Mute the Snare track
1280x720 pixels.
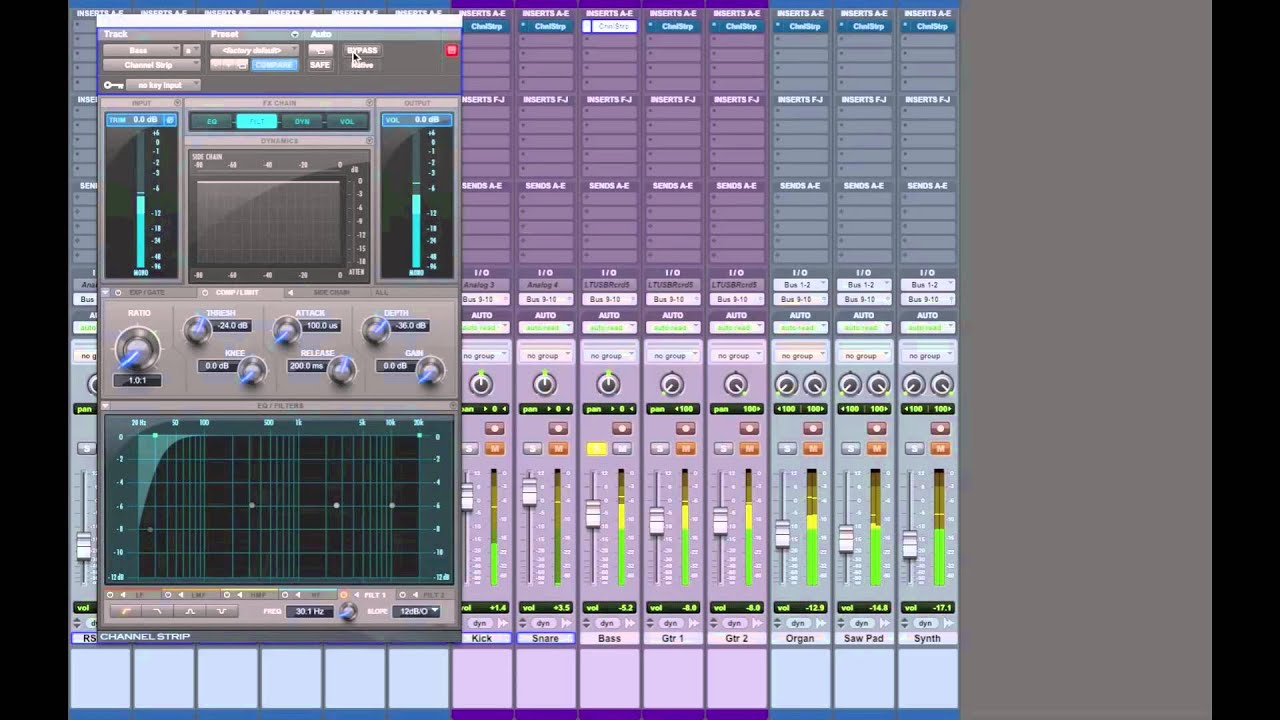point(558,449)
